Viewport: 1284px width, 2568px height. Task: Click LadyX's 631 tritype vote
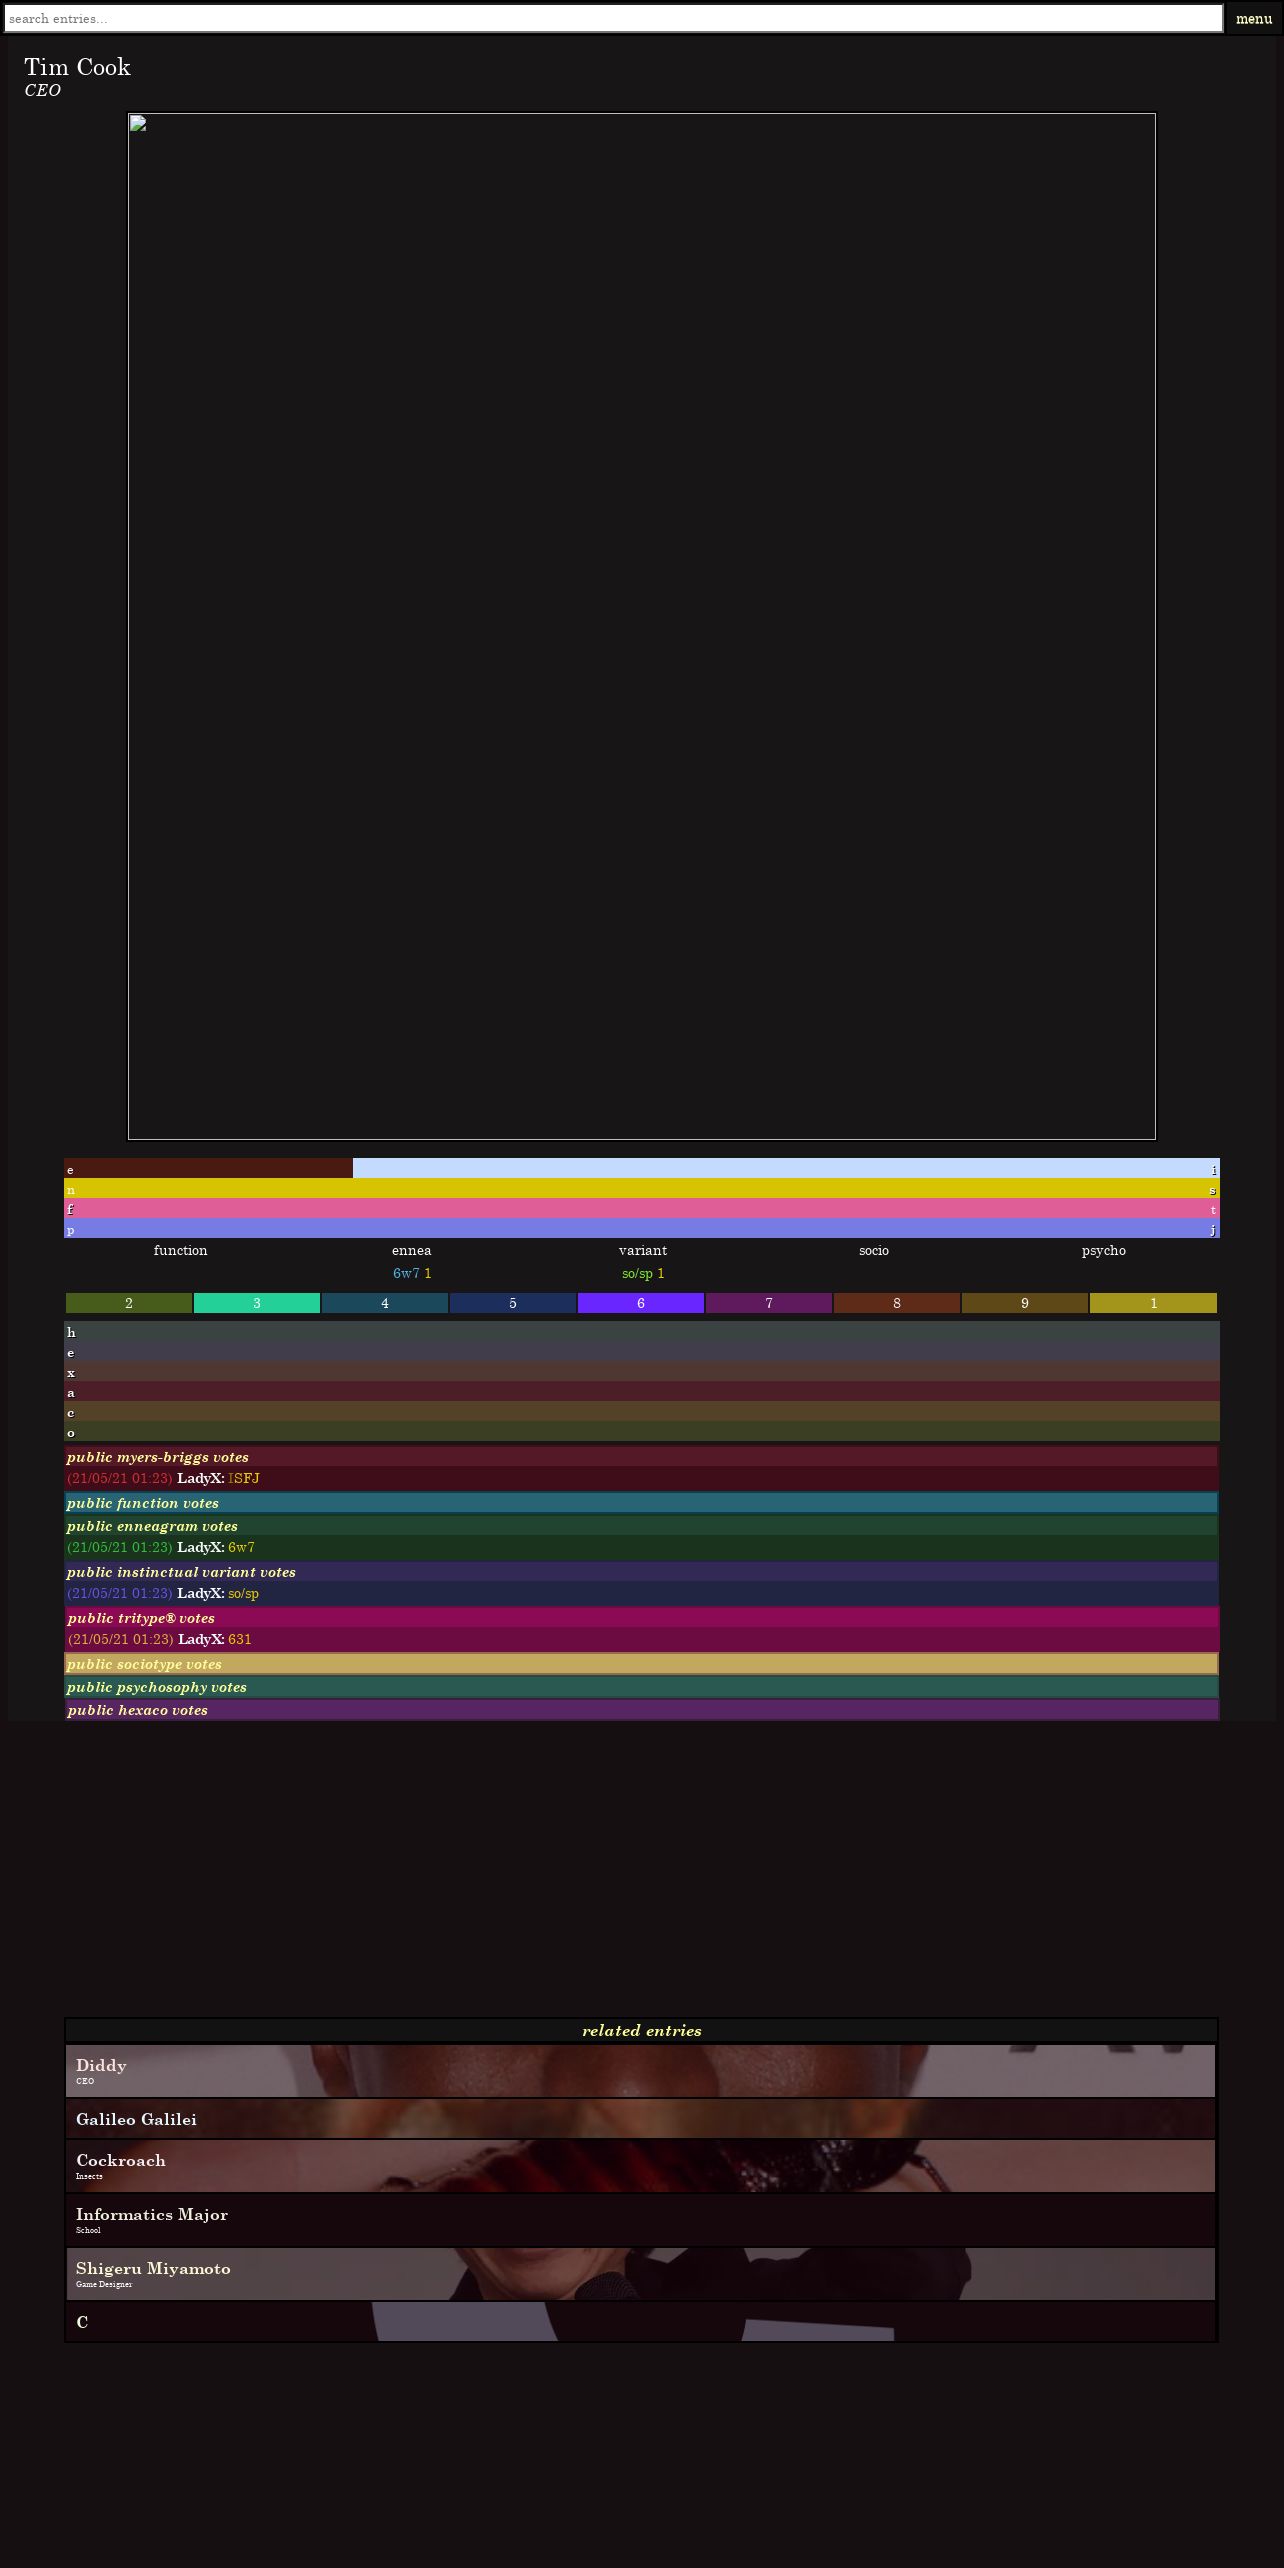[x=240, y=1639]
